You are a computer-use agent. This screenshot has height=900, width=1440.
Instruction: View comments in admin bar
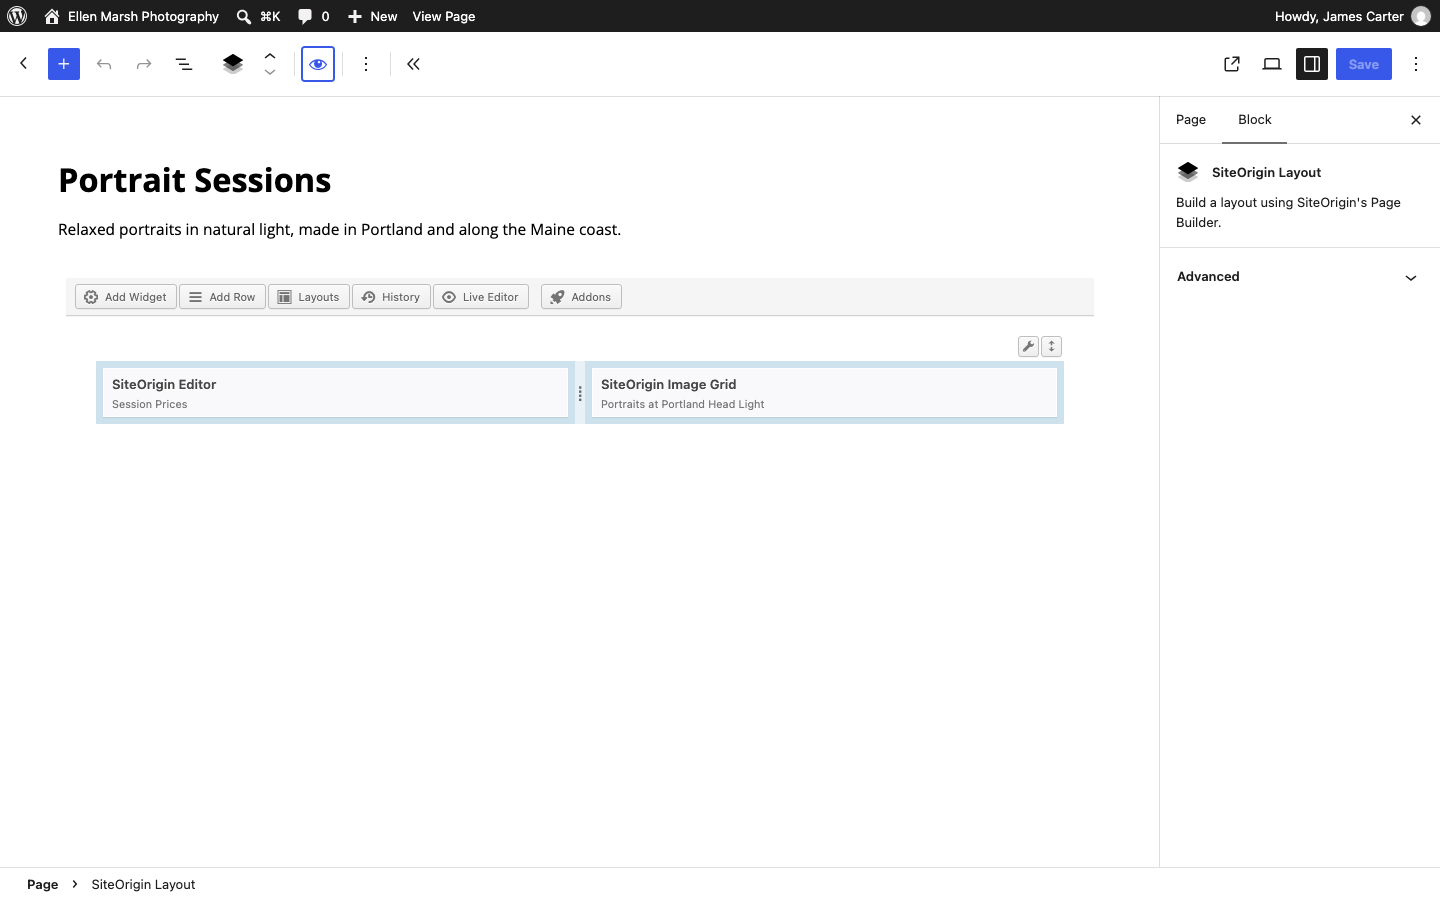pos(313,16)
